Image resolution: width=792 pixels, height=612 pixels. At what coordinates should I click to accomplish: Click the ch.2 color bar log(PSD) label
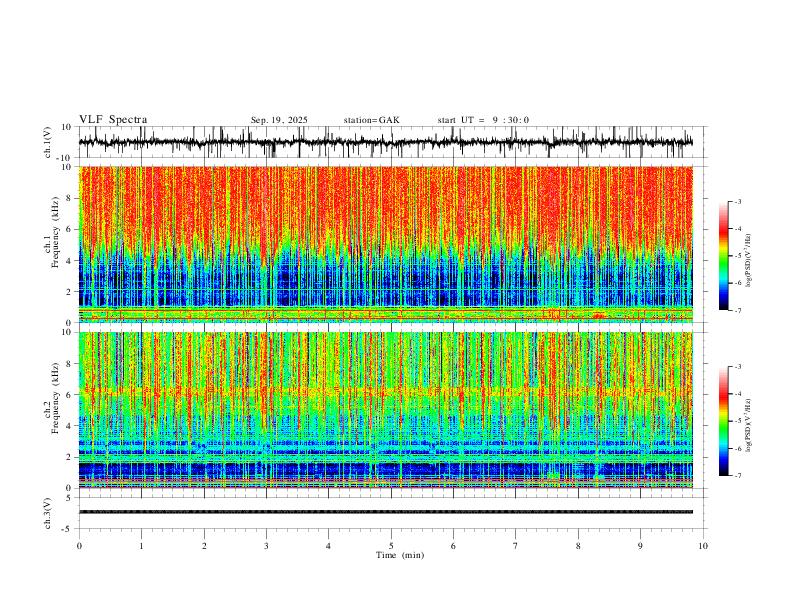[749, 425]
